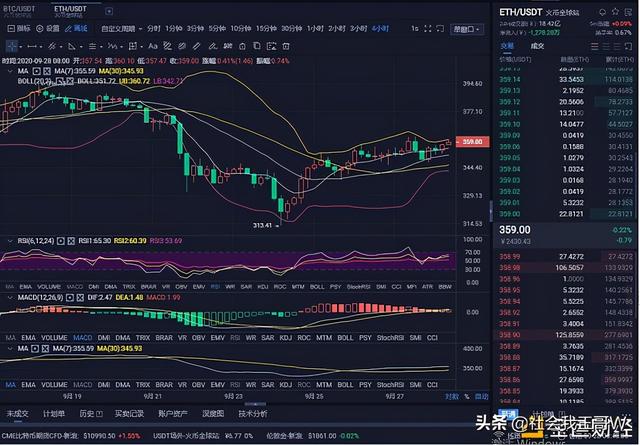Click the trash icon to delete drawings
This screenshot has width=640, height=445.
coord(286,46)
